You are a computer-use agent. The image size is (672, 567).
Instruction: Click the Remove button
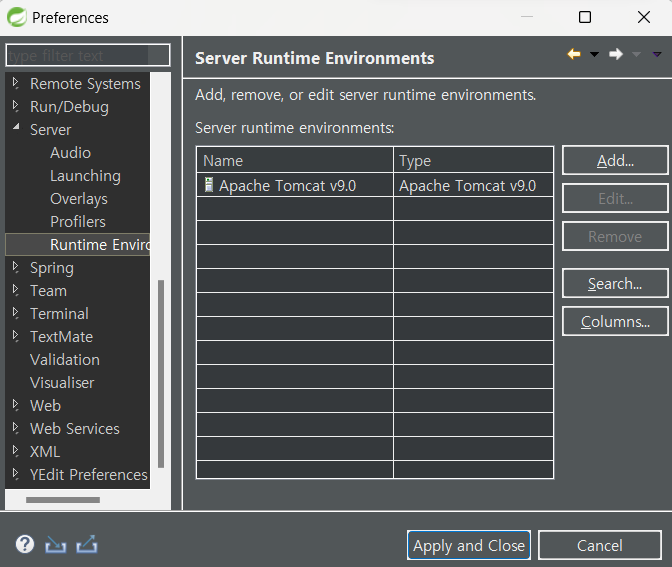(x=615, y=236)
